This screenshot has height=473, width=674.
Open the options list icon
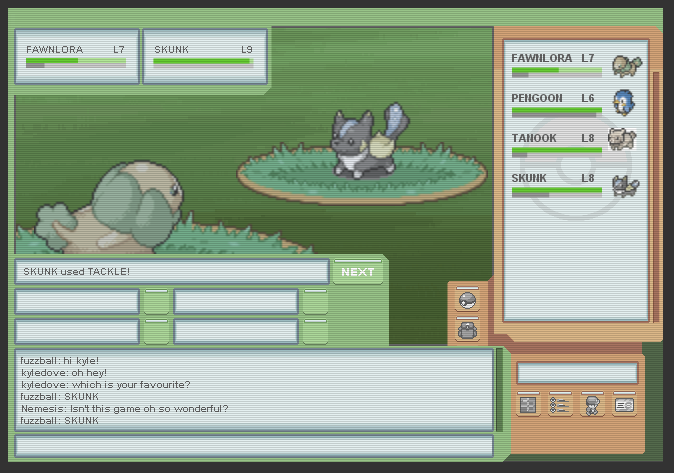tap(560, 405)
